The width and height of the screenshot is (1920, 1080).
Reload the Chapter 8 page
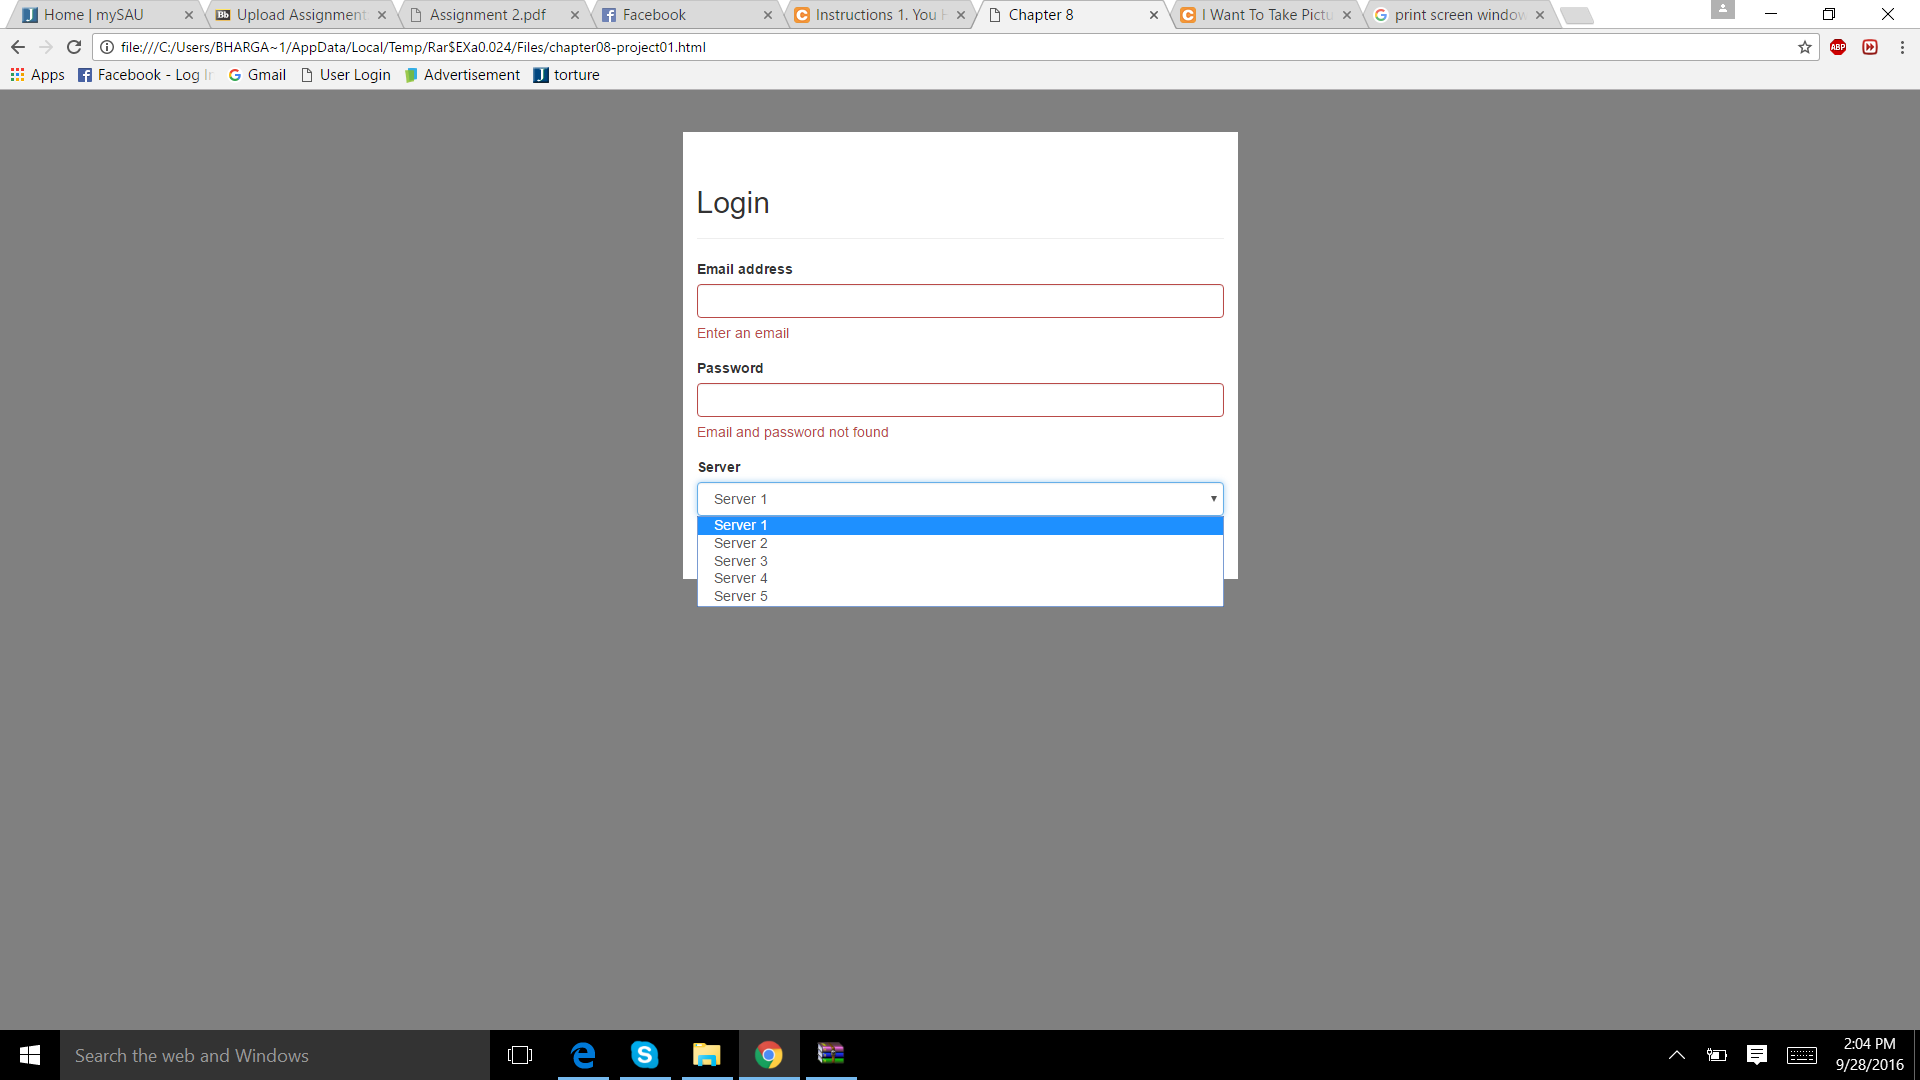tap(74, 47)
